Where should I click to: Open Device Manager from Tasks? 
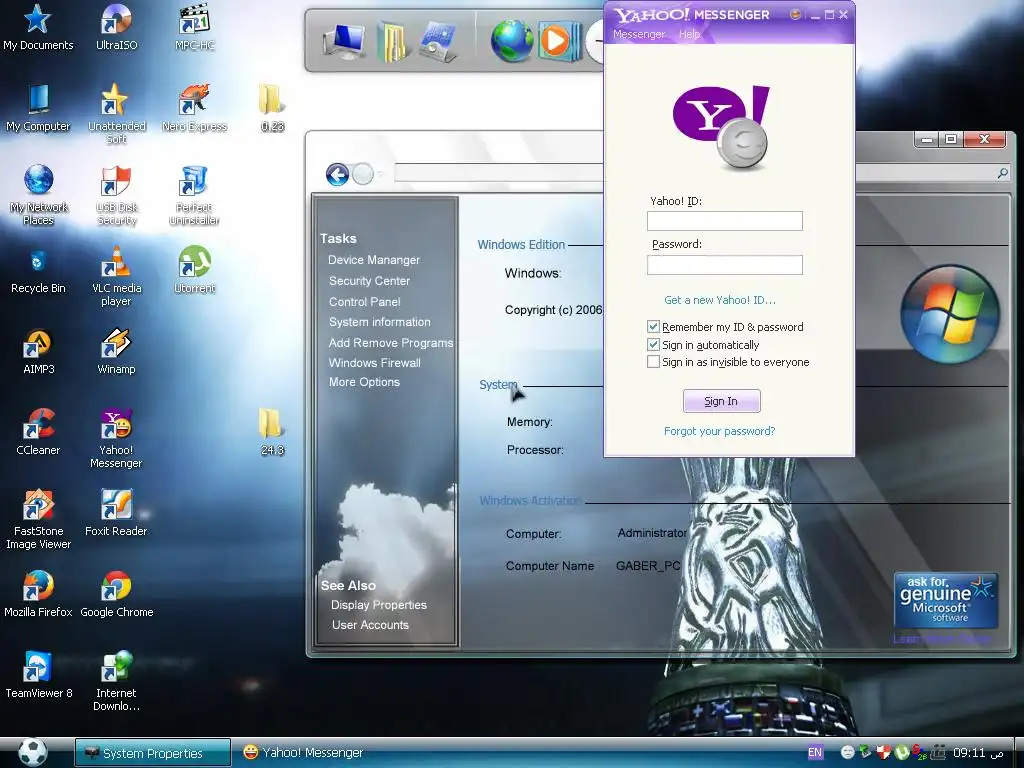tap(374, 260)
